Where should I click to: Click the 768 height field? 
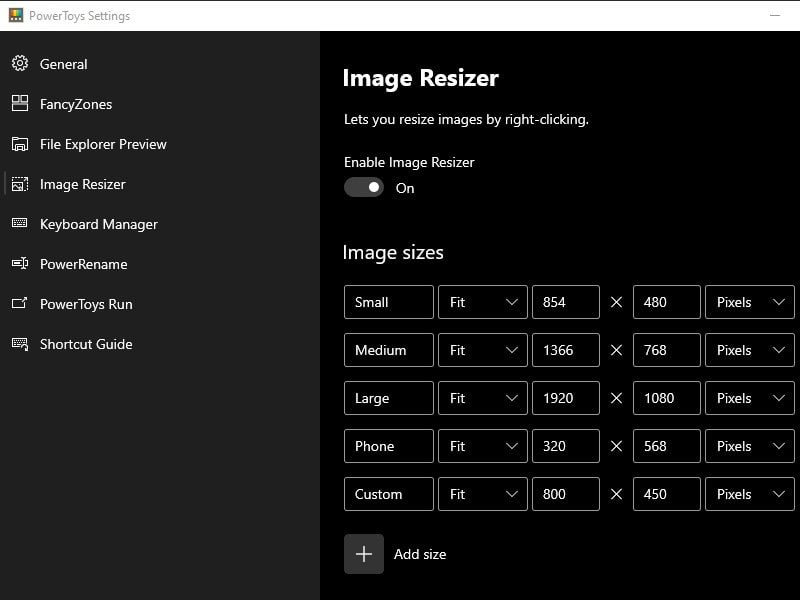click(x=667, y=350)
